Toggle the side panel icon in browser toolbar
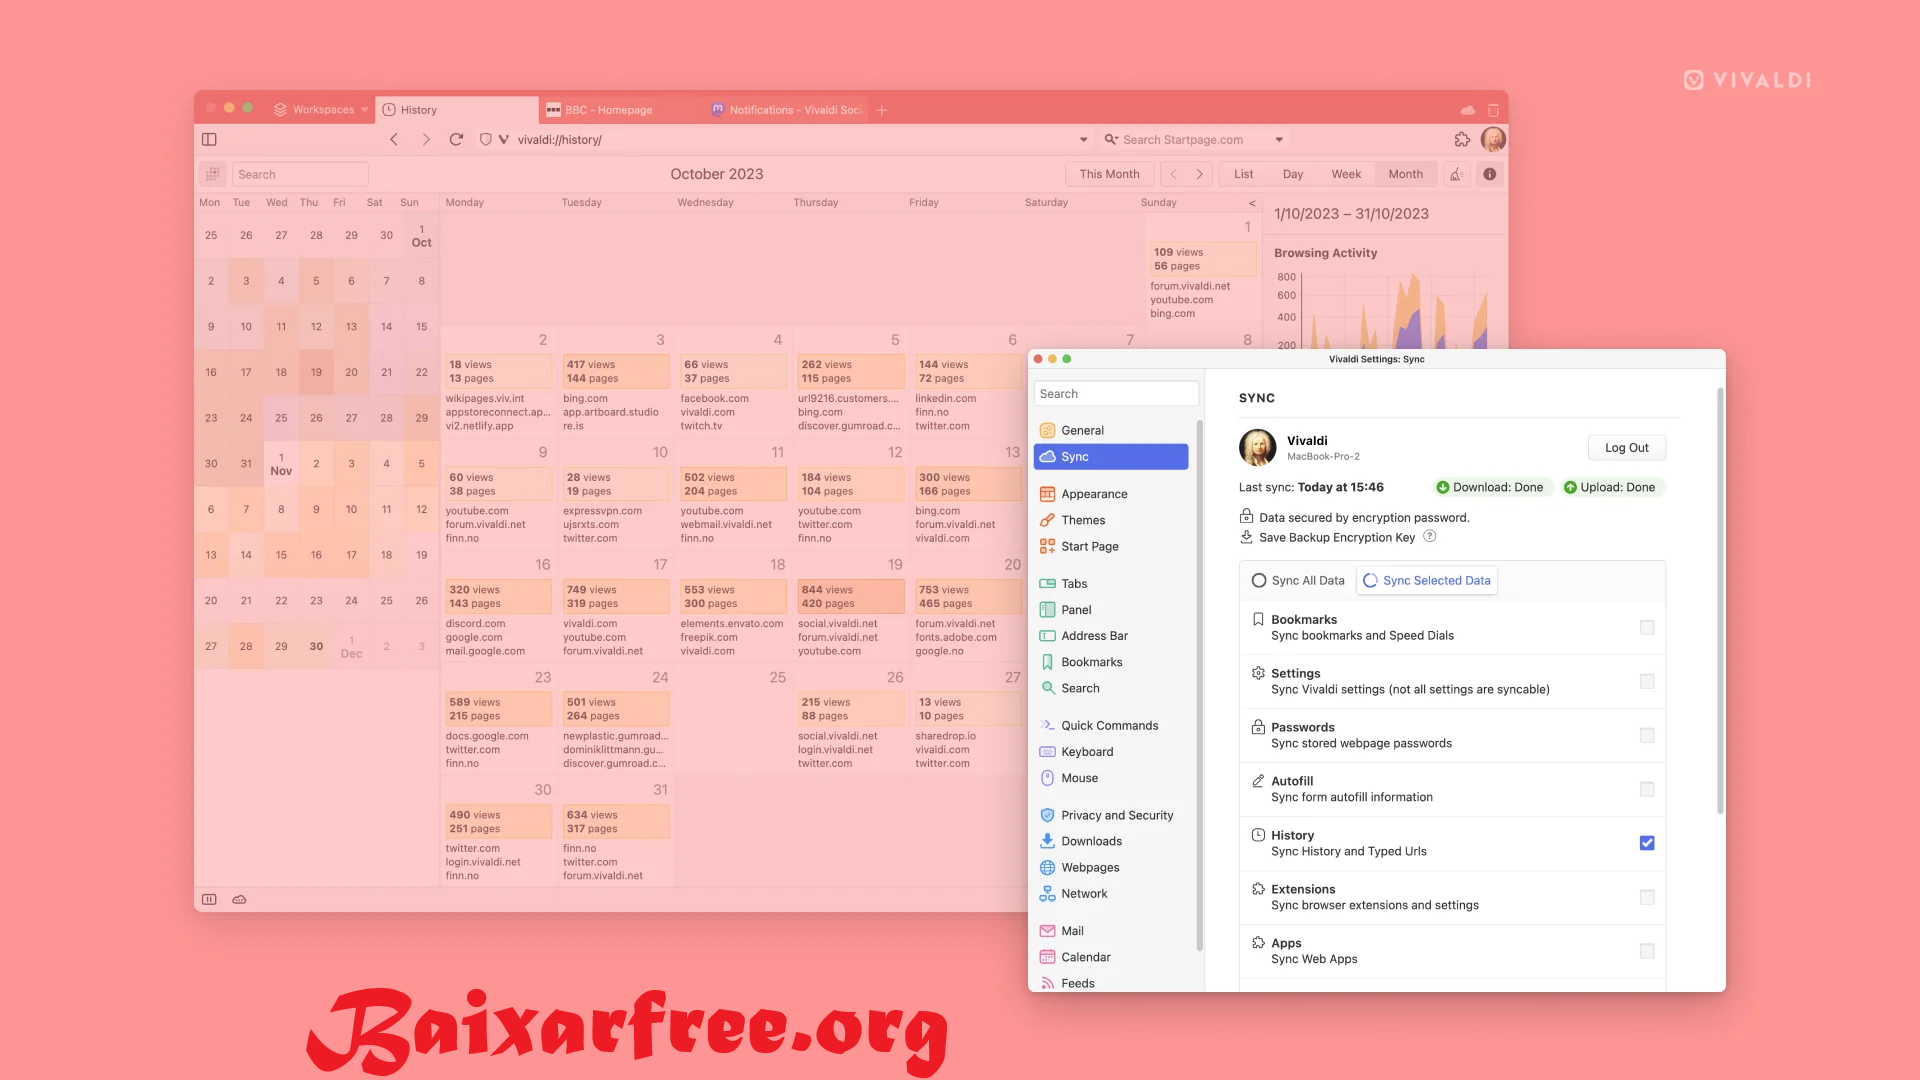The image size is (1920, 1080). (x=209, y=139)
